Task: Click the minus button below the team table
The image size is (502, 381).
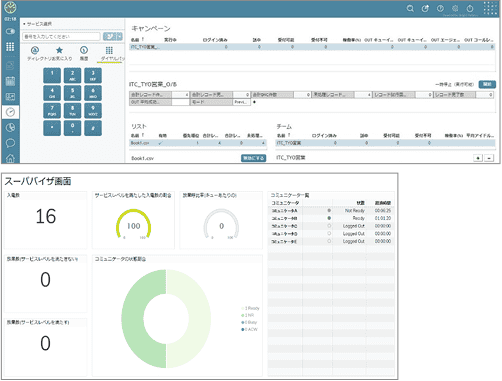Action: pyautogui.click(x=489, y=158)
